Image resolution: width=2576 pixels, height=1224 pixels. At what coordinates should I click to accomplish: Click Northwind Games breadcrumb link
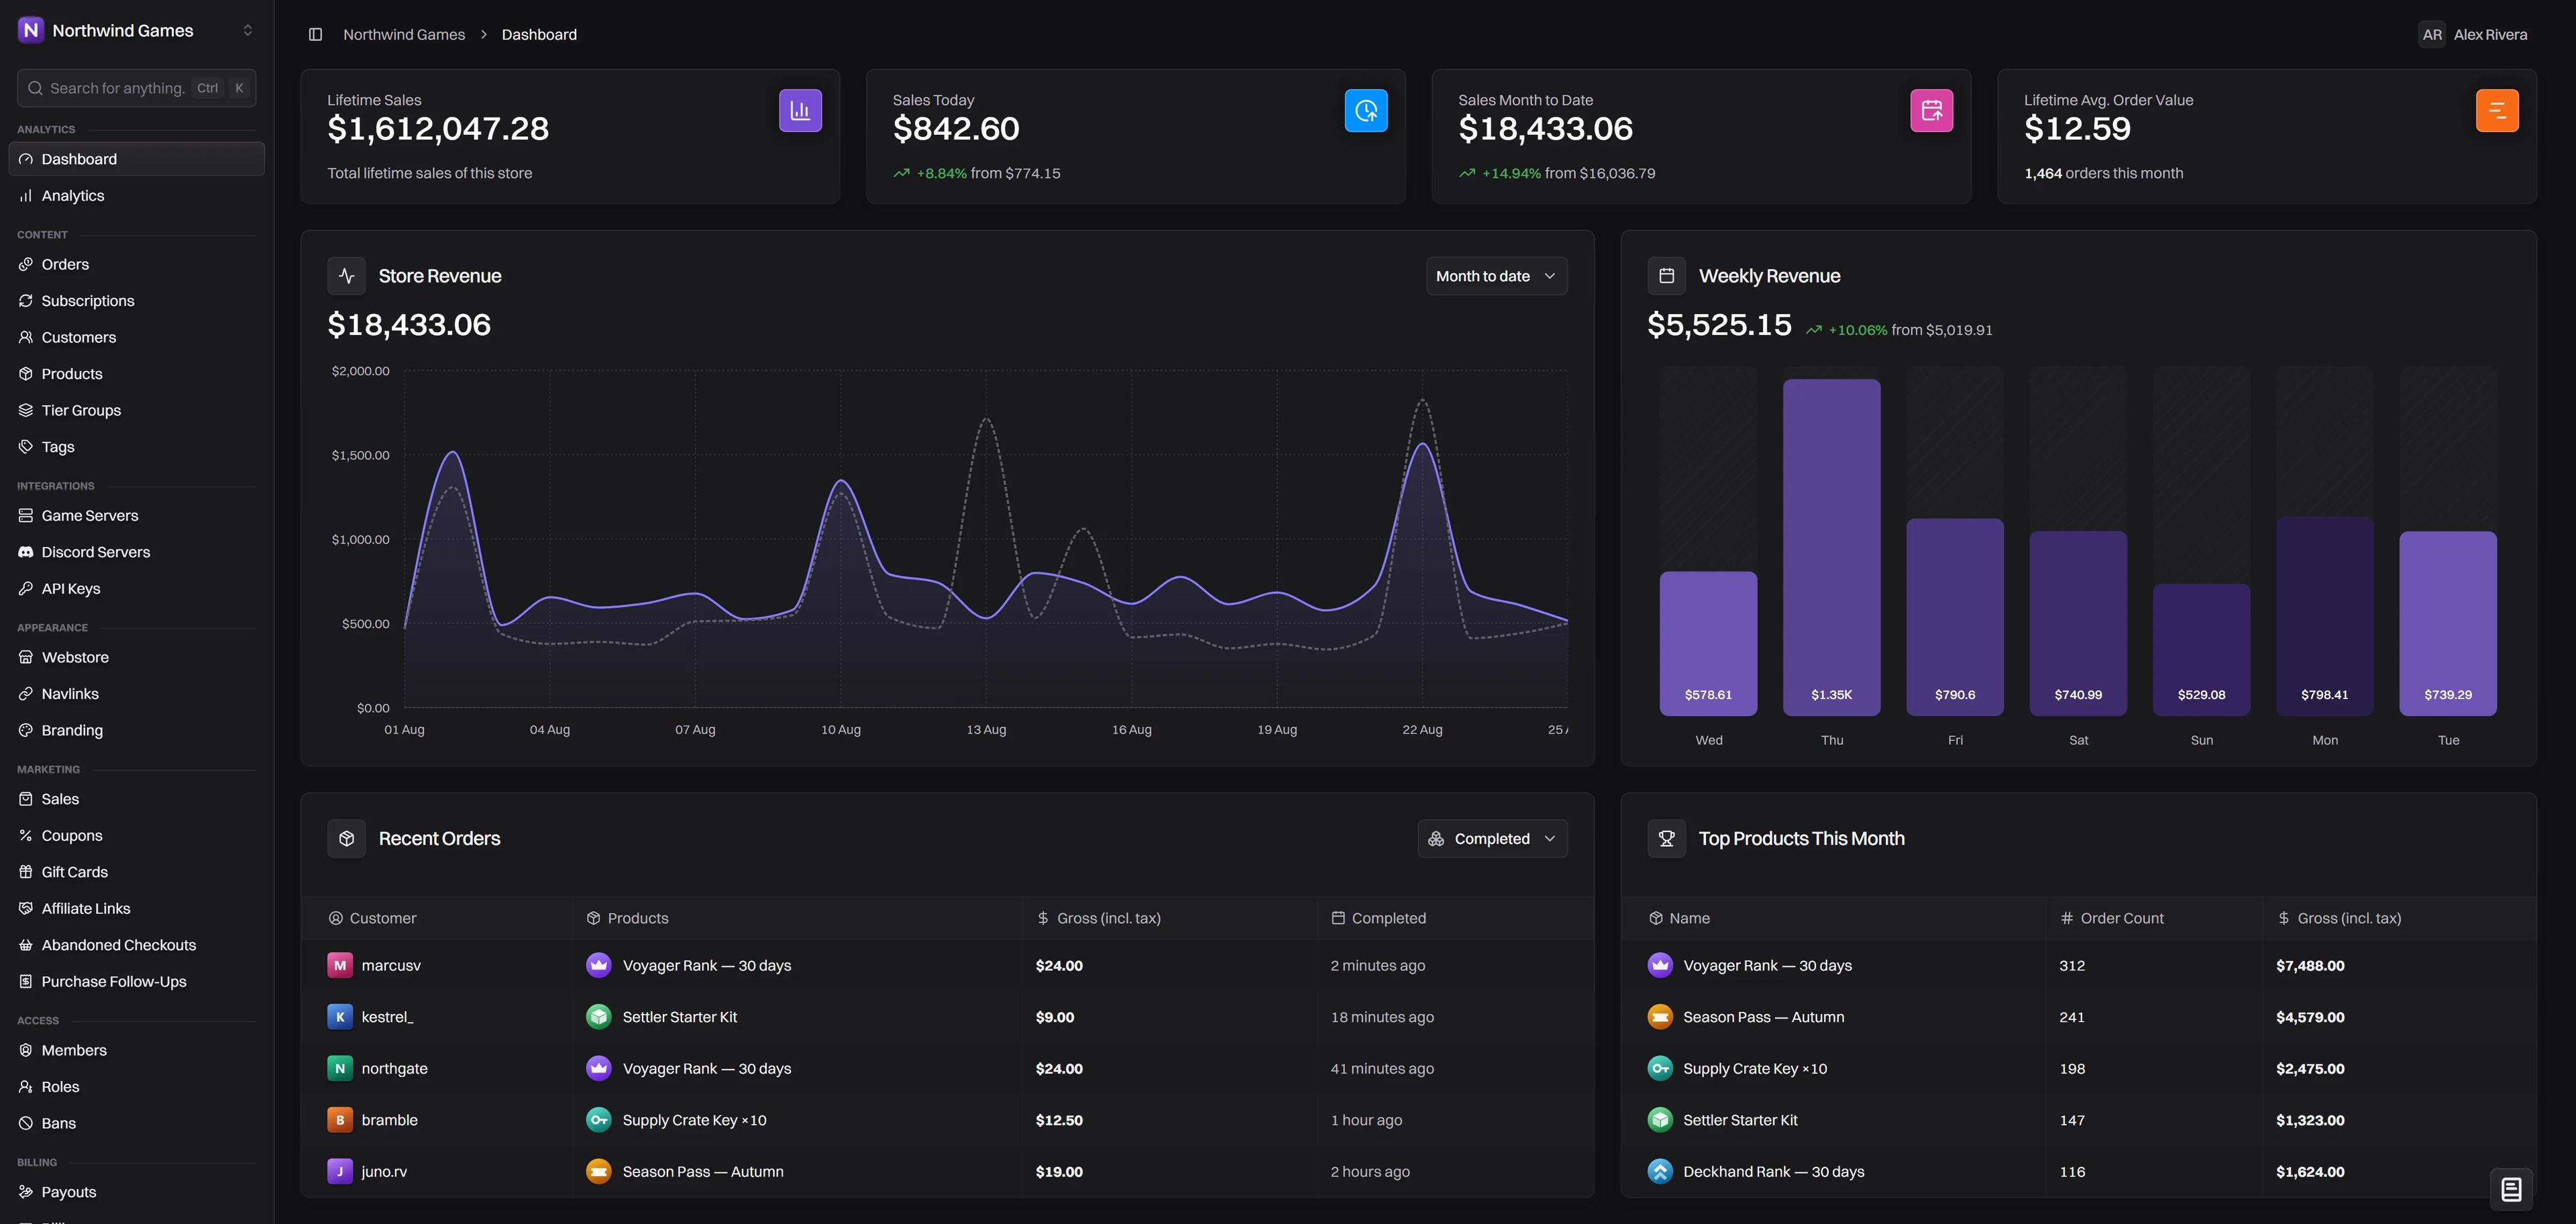(404, 34)
